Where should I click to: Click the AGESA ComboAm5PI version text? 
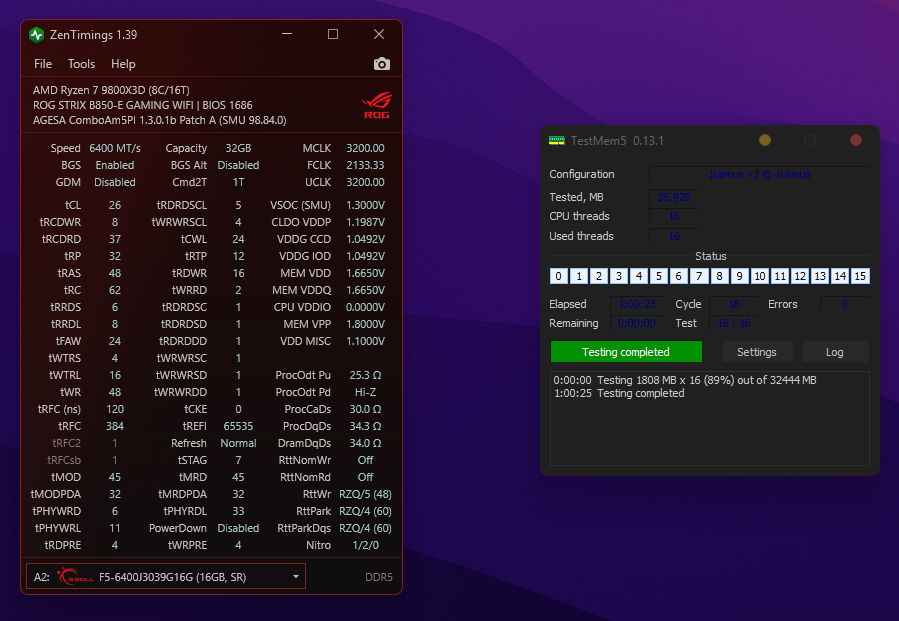(159, 120)
